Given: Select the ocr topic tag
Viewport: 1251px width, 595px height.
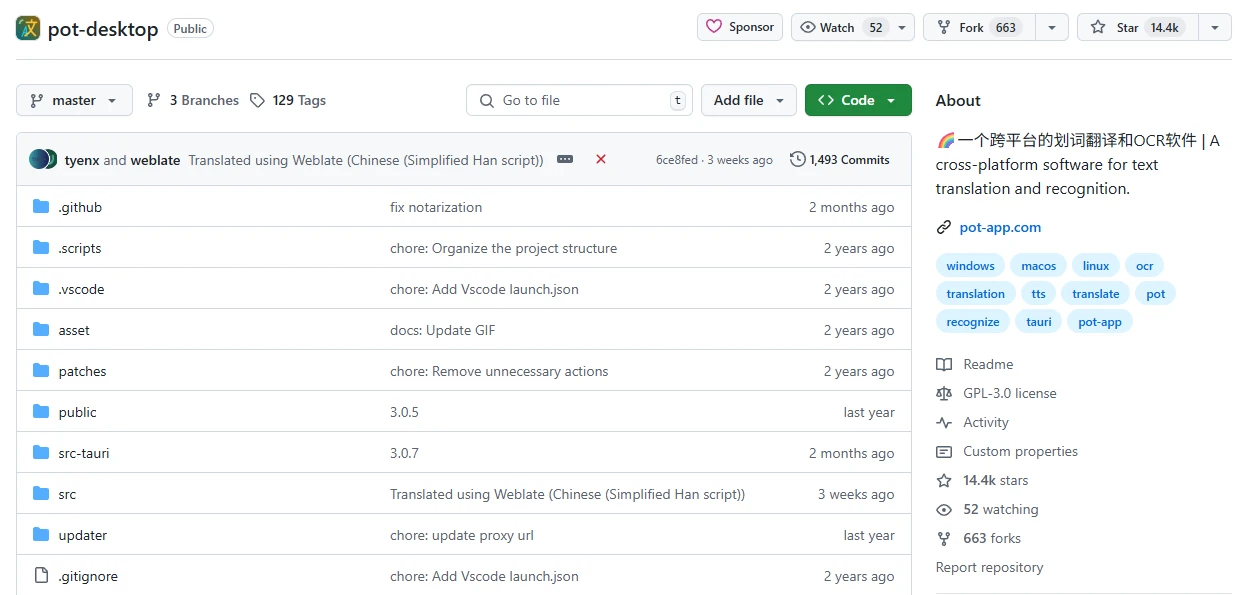Looking at the screenshot, I should click(x=1145, y=266).
